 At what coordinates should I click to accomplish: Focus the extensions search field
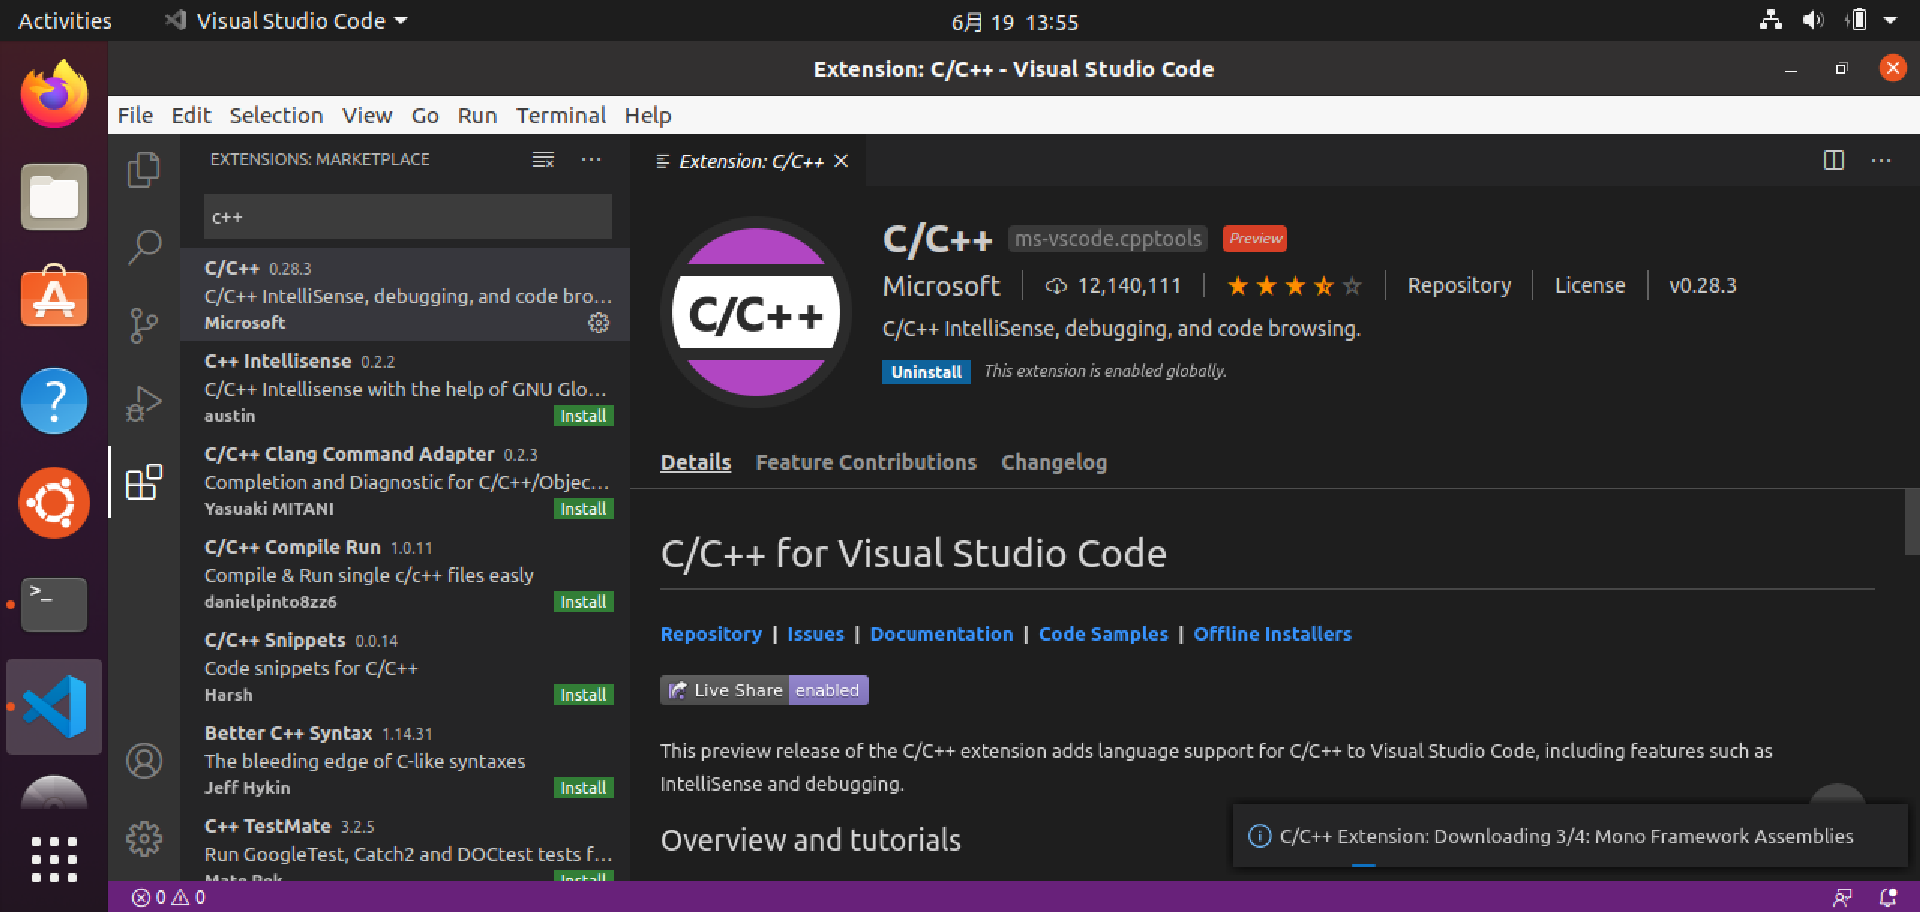coord(408,217)
